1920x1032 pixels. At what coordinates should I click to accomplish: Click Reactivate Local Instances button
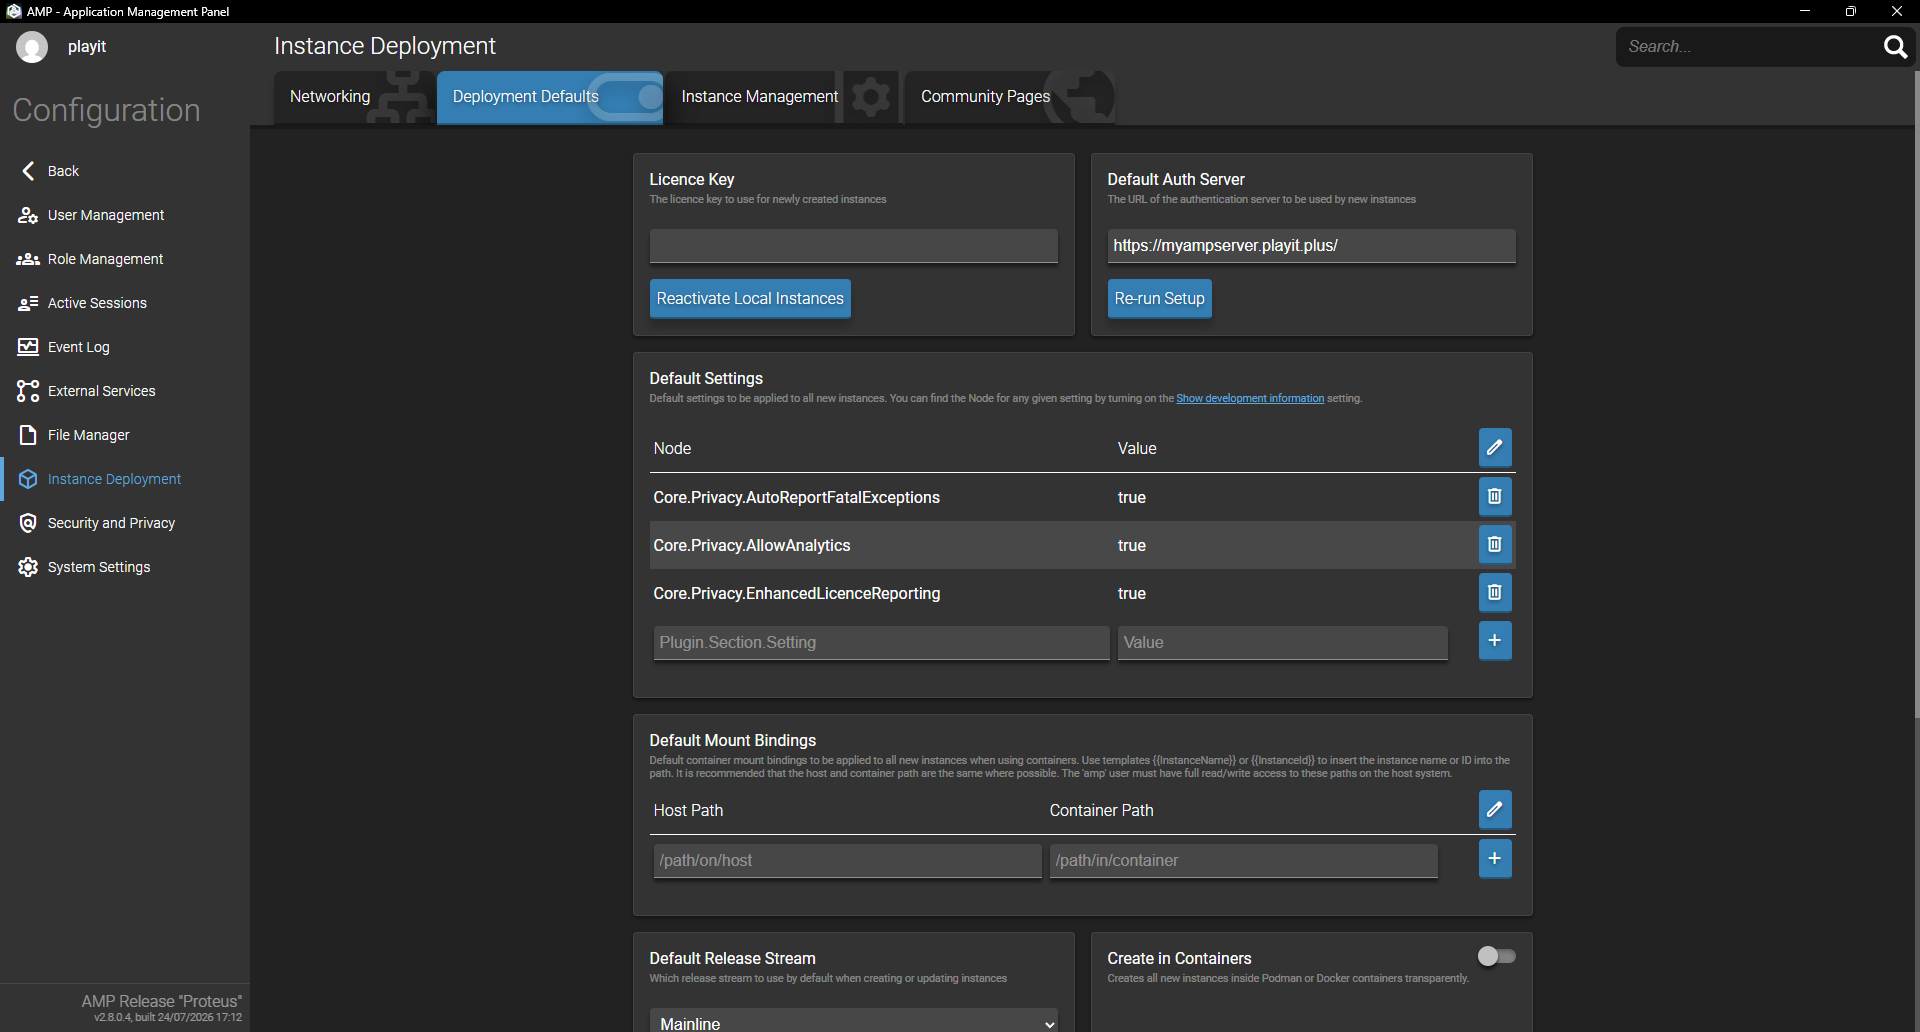click(x=750, y=299)
